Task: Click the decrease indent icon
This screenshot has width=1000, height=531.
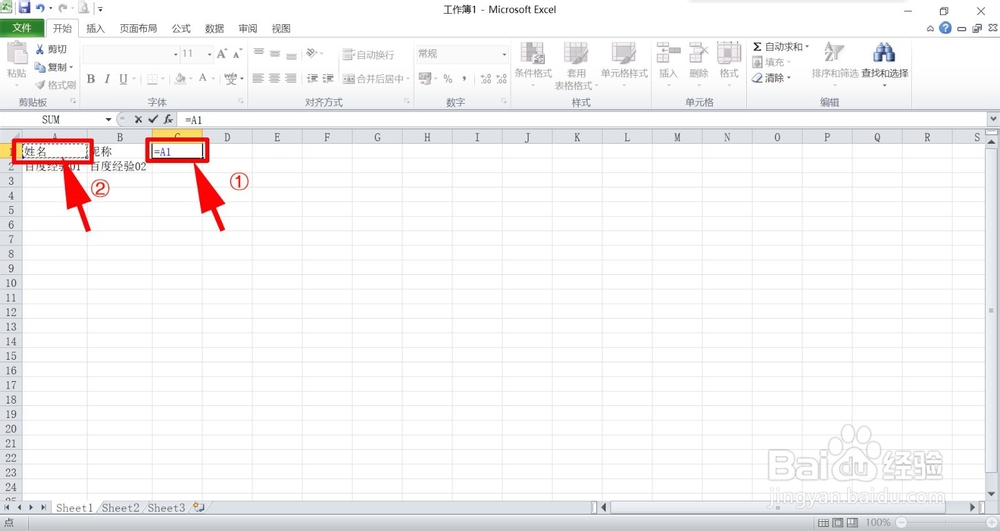Action: coord(312,78)
